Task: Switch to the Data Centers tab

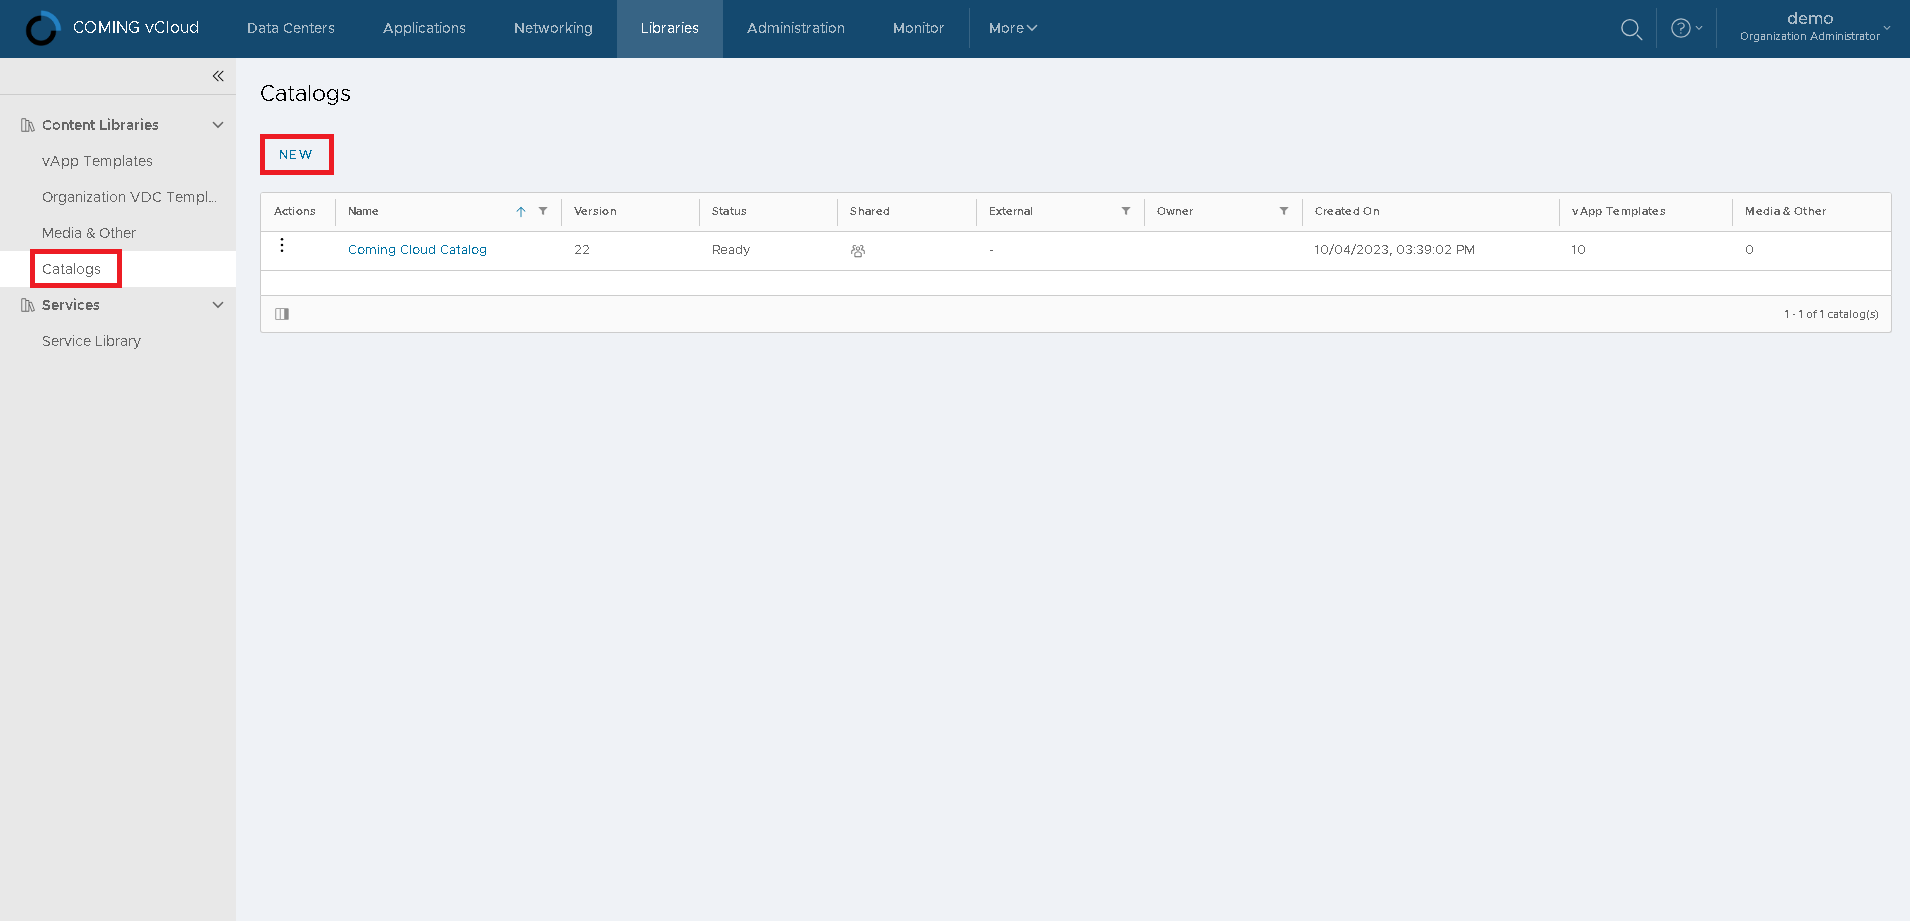Action: coord(291,28)
